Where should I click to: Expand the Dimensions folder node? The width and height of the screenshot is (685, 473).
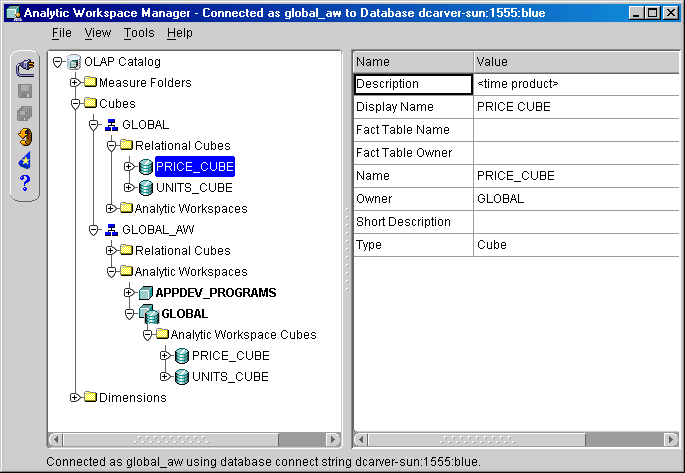coord(75,397)
